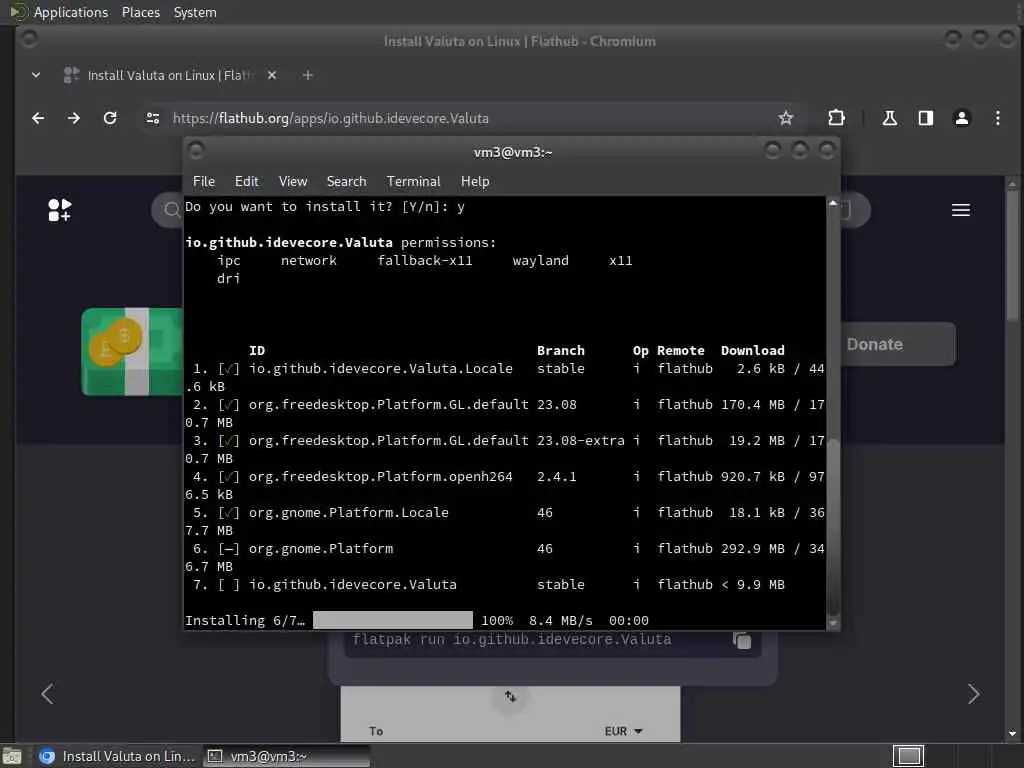The height and width of the screenshot is (768, 1024).
Task: Reload the Flathub page
Action: pos(110,118)
